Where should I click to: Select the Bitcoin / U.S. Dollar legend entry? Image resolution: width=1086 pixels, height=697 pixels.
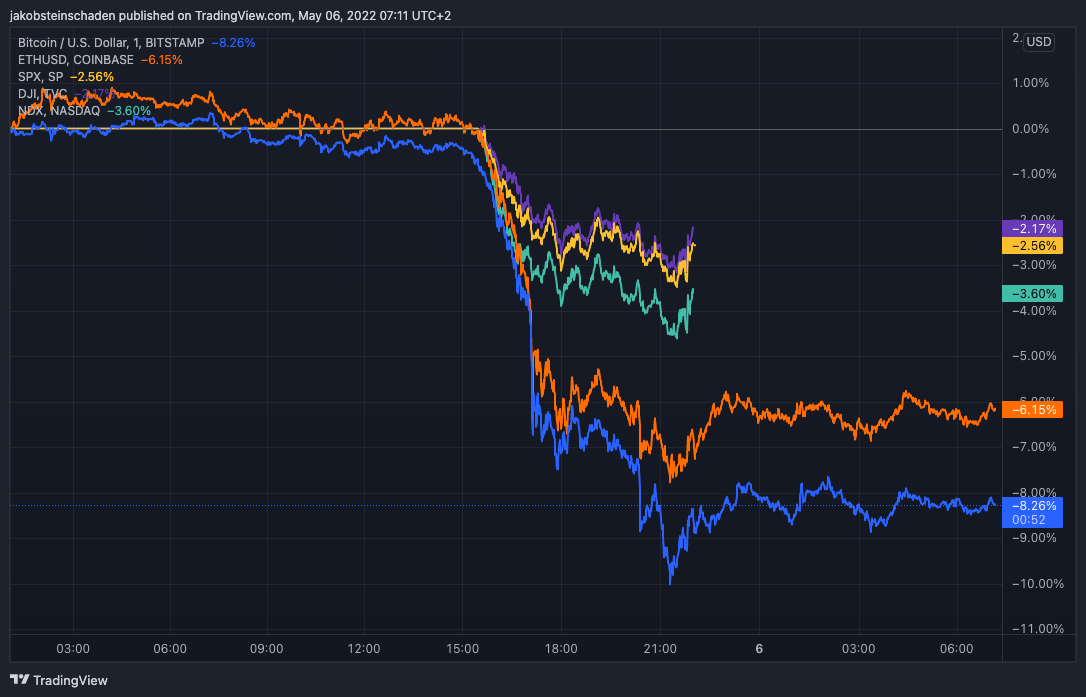coord(110,43)
